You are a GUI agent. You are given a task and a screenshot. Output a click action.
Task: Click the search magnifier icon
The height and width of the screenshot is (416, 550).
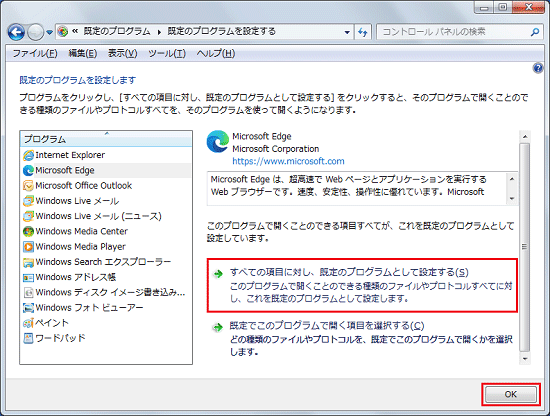pos(535,32)
